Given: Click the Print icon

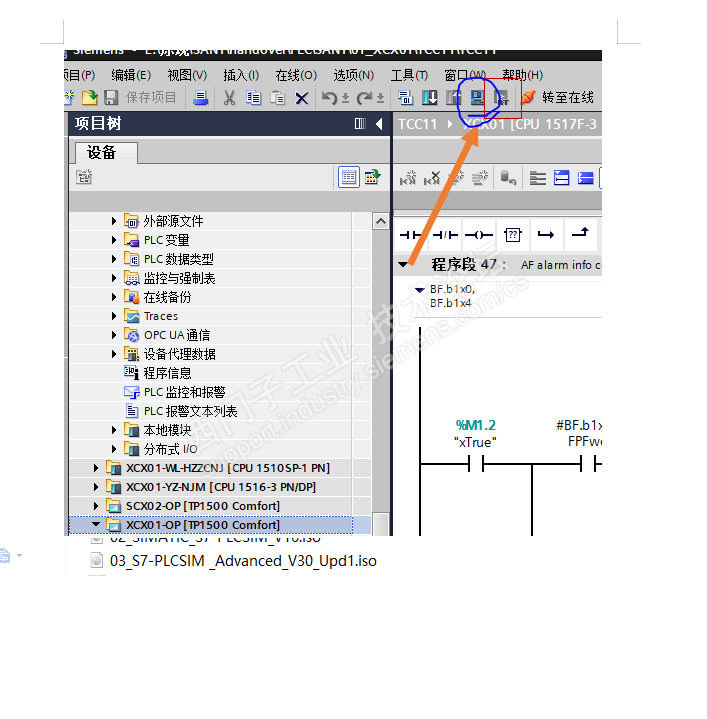Looking at the screenshot, I should pos(200,97).
